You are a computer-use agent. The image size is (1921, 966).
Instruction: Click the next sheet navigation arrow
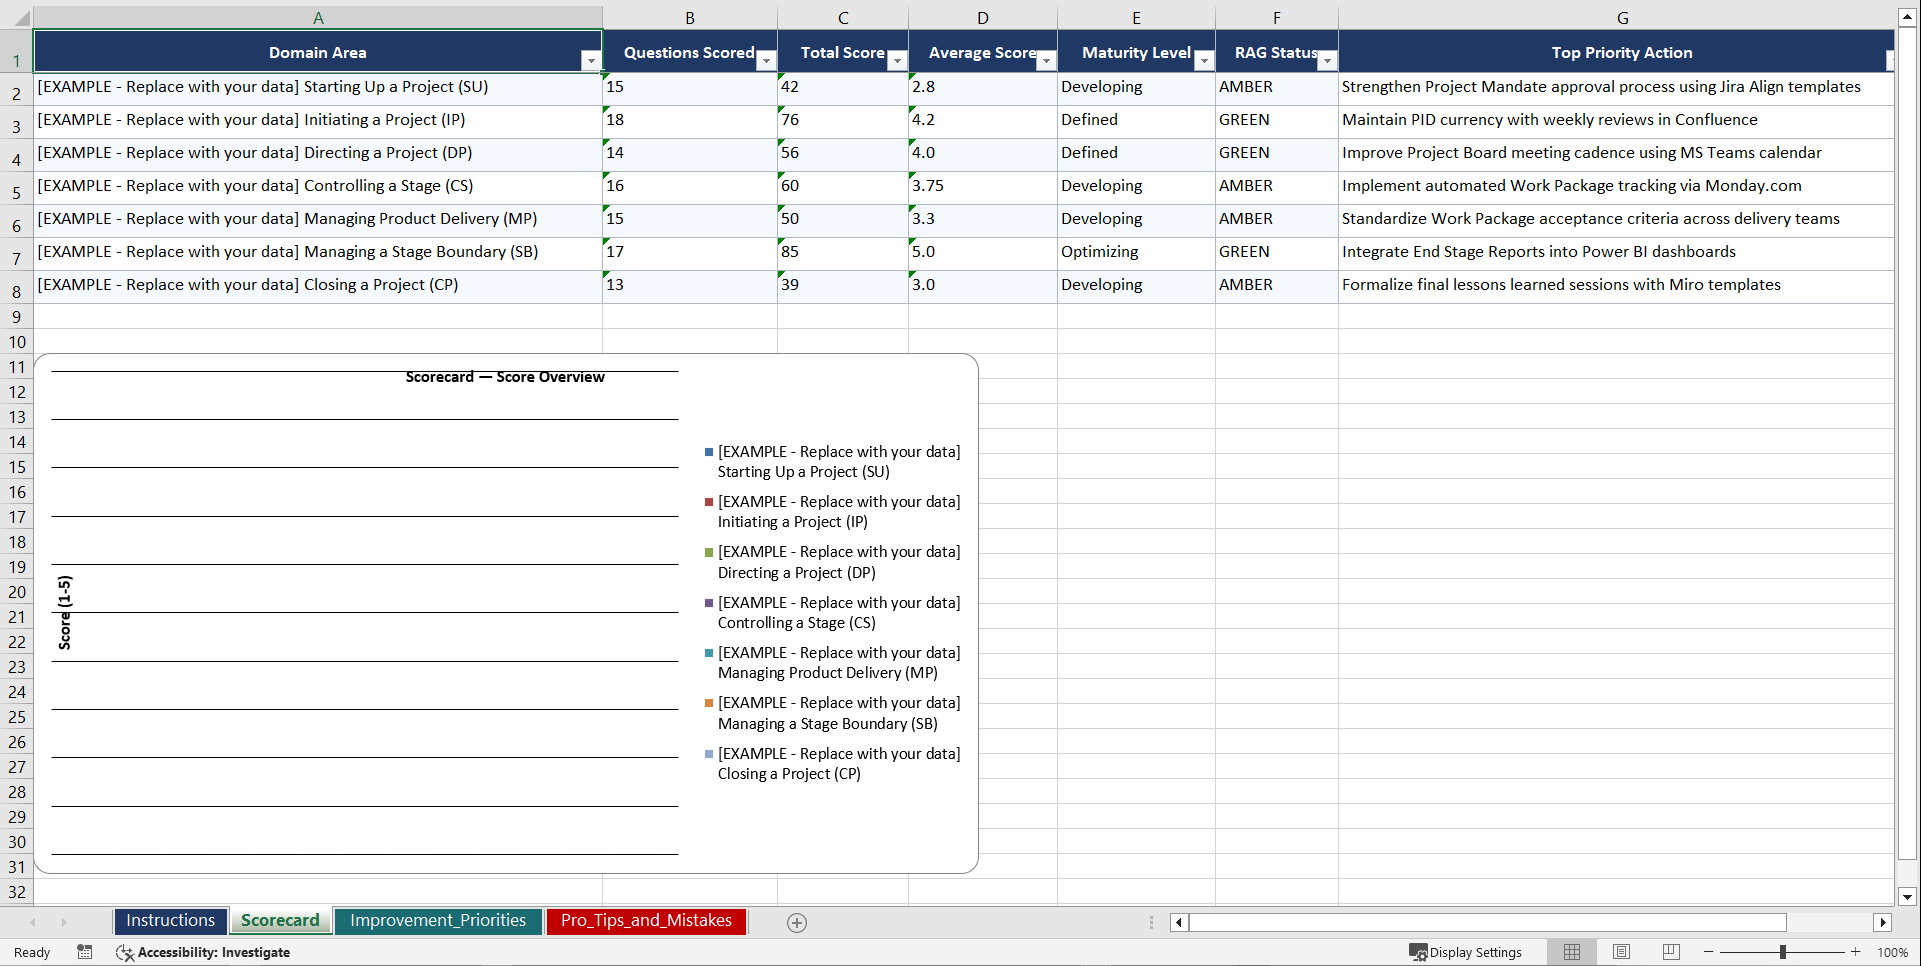coord(64,922)
